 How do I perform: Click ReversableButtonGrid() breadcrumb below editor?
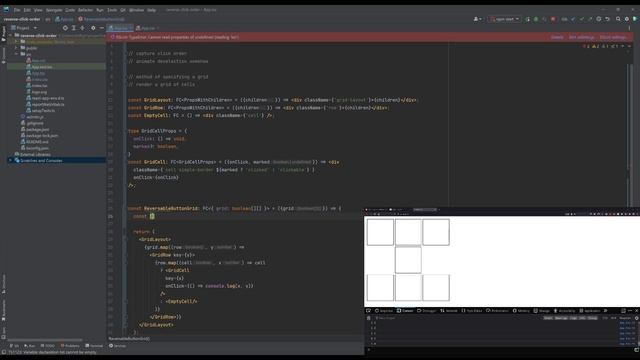pos(129,338)
